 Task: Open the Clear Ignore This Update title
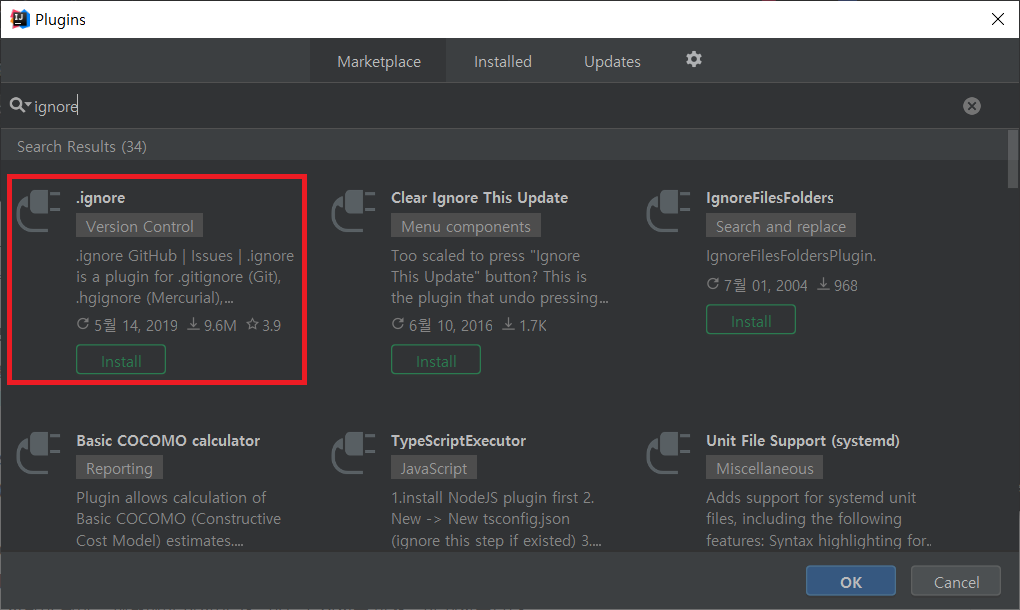point(479,198)
